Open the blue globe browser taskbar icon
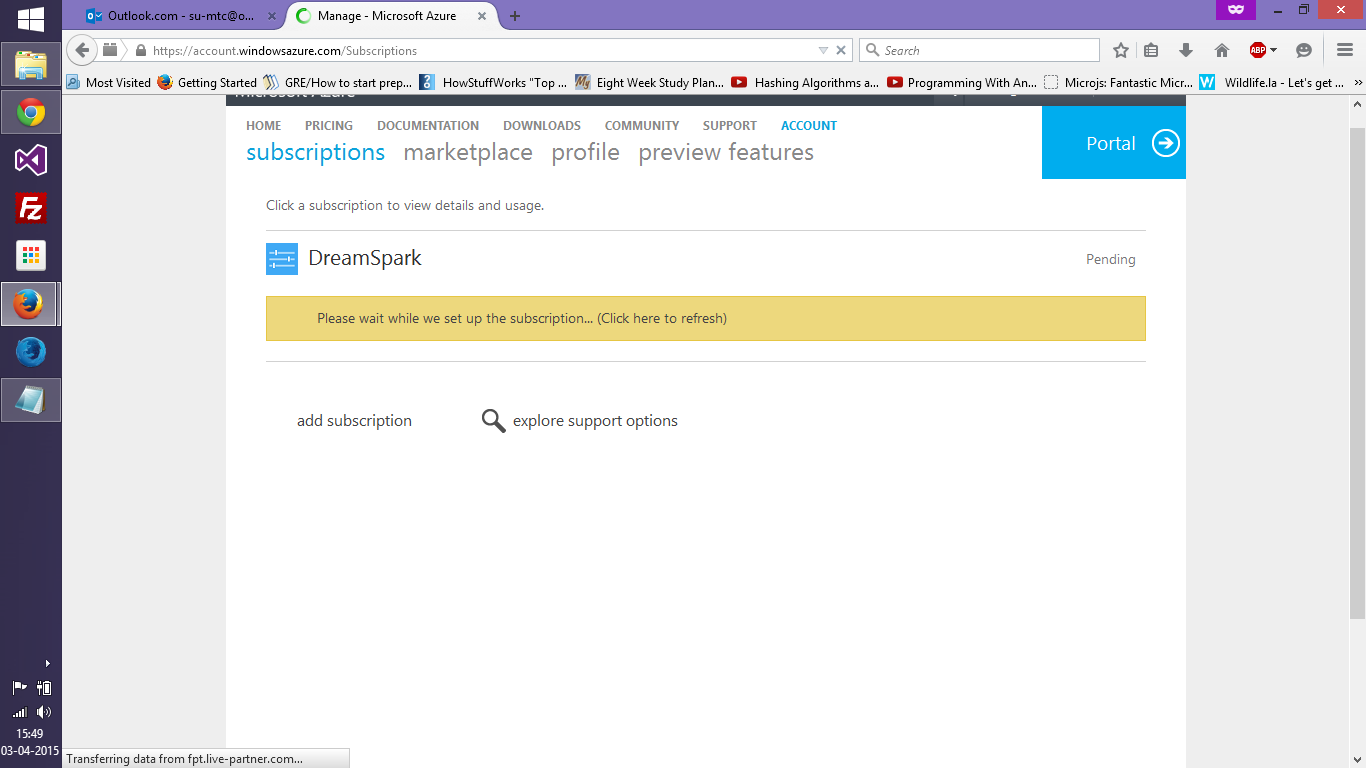Screen dimensions: 1366x768 (30, 352)
